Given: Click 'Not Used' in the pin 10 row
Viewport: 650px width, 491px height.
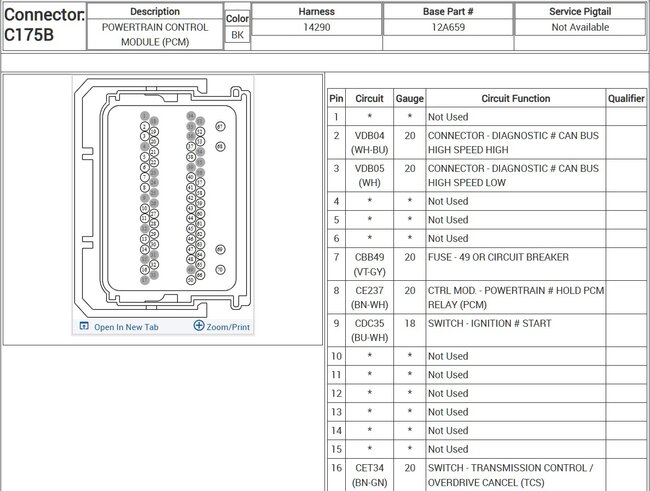Looking at the screenshot, I should 448,356.
